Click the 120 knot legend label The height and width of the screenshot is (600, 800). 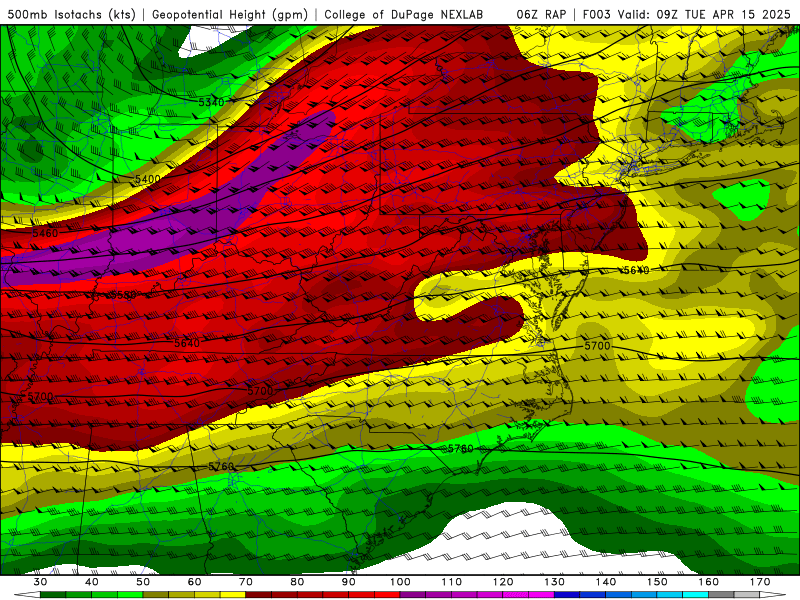pyautogui.click(x=503, y=582)
